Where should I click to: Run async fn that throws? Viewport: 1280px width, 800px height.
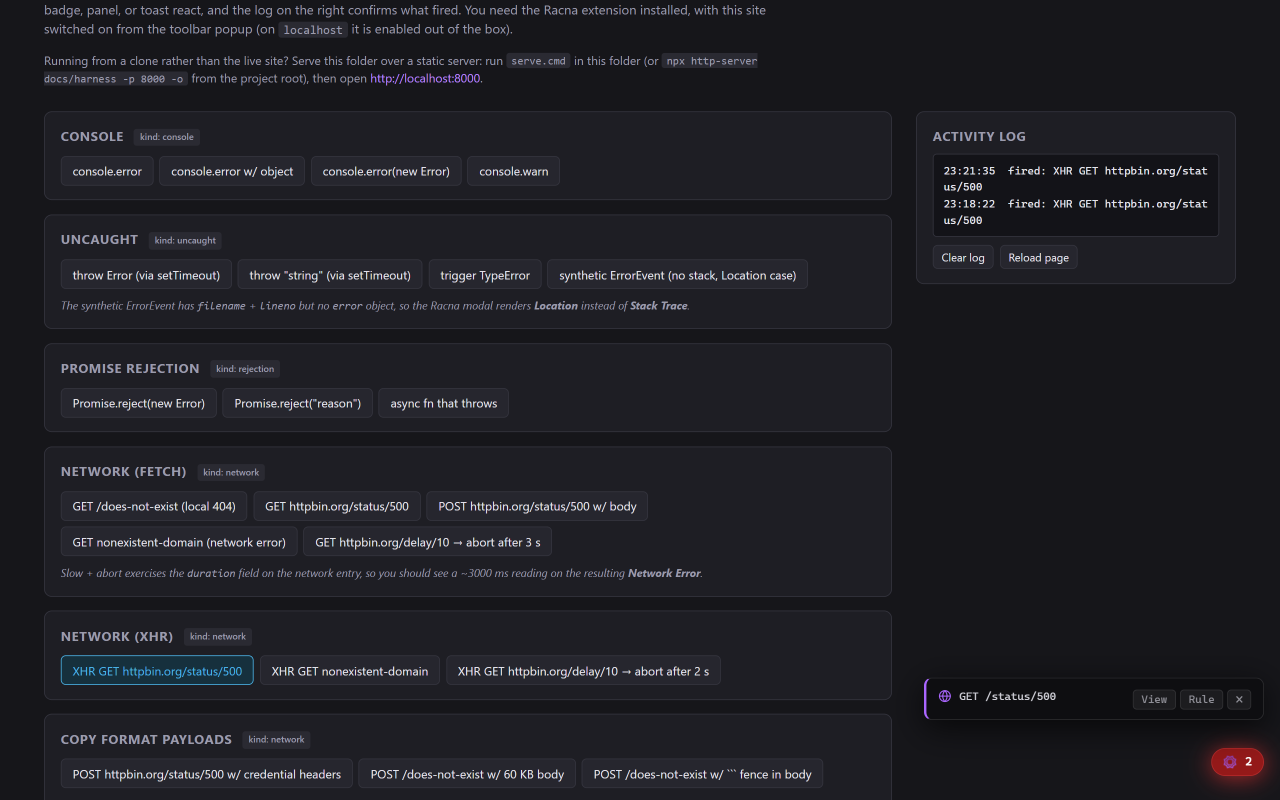444,403
